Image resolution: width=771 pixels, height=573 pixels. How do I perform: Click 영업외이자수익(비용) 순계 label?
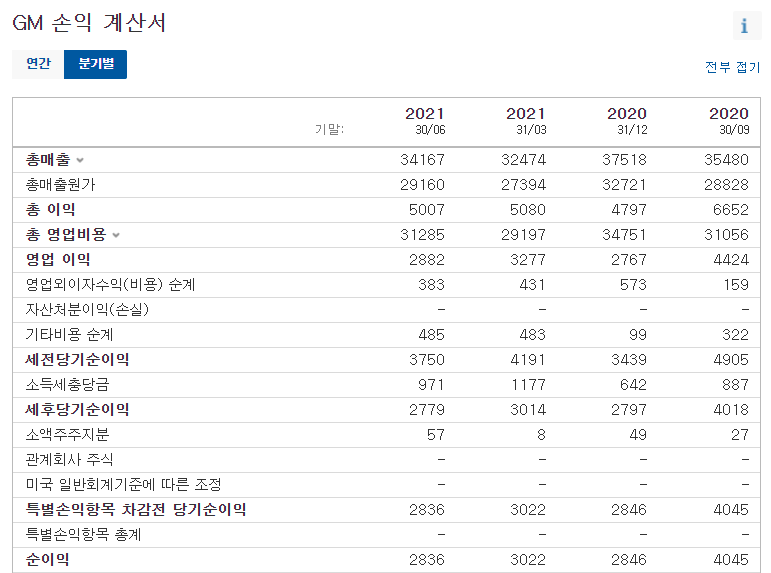(111, 285)
